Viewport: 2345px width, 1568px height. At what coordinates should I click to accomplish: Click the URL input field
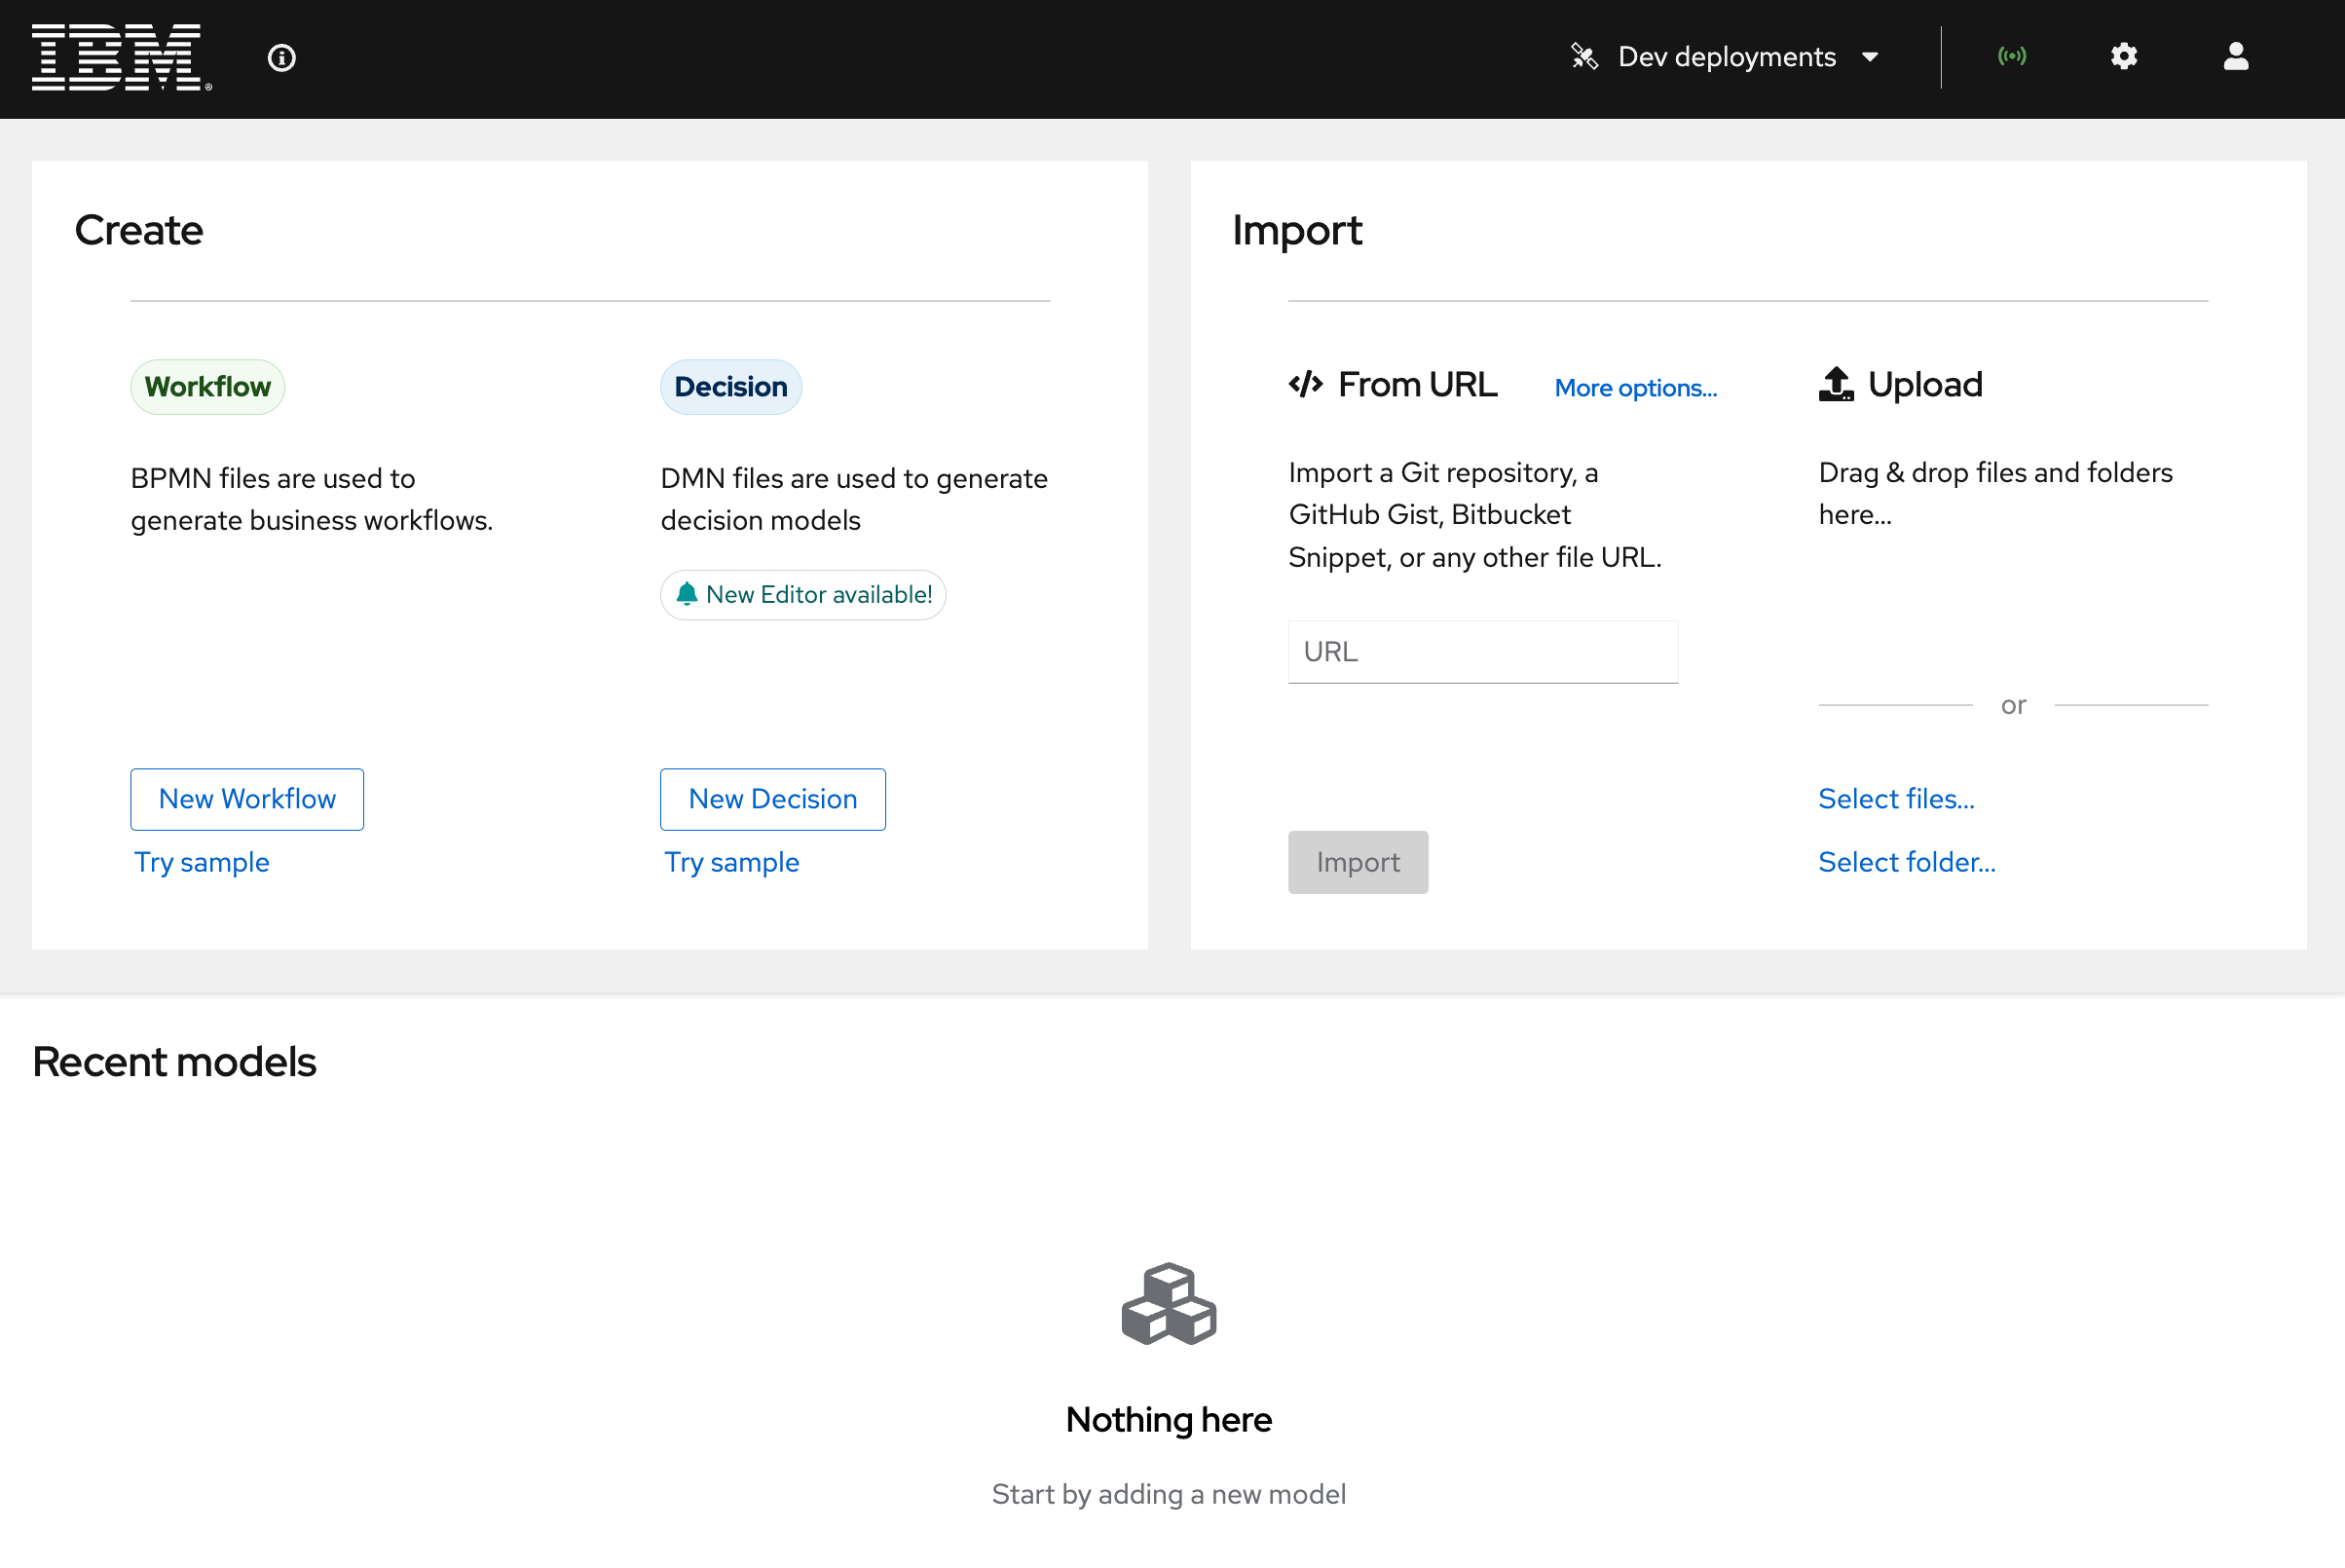(1482, 651)
